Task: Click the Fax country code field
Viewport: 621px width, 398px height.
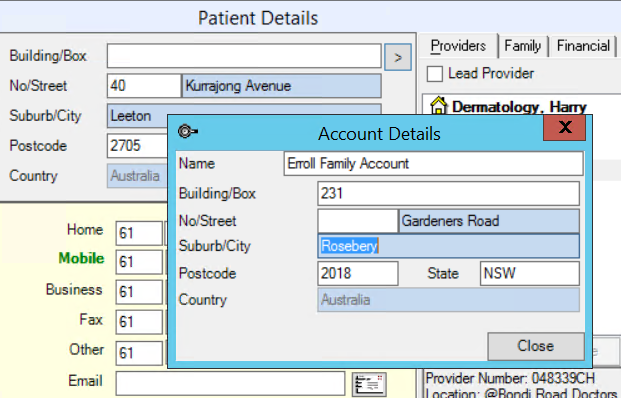Action: click(139, 322)
